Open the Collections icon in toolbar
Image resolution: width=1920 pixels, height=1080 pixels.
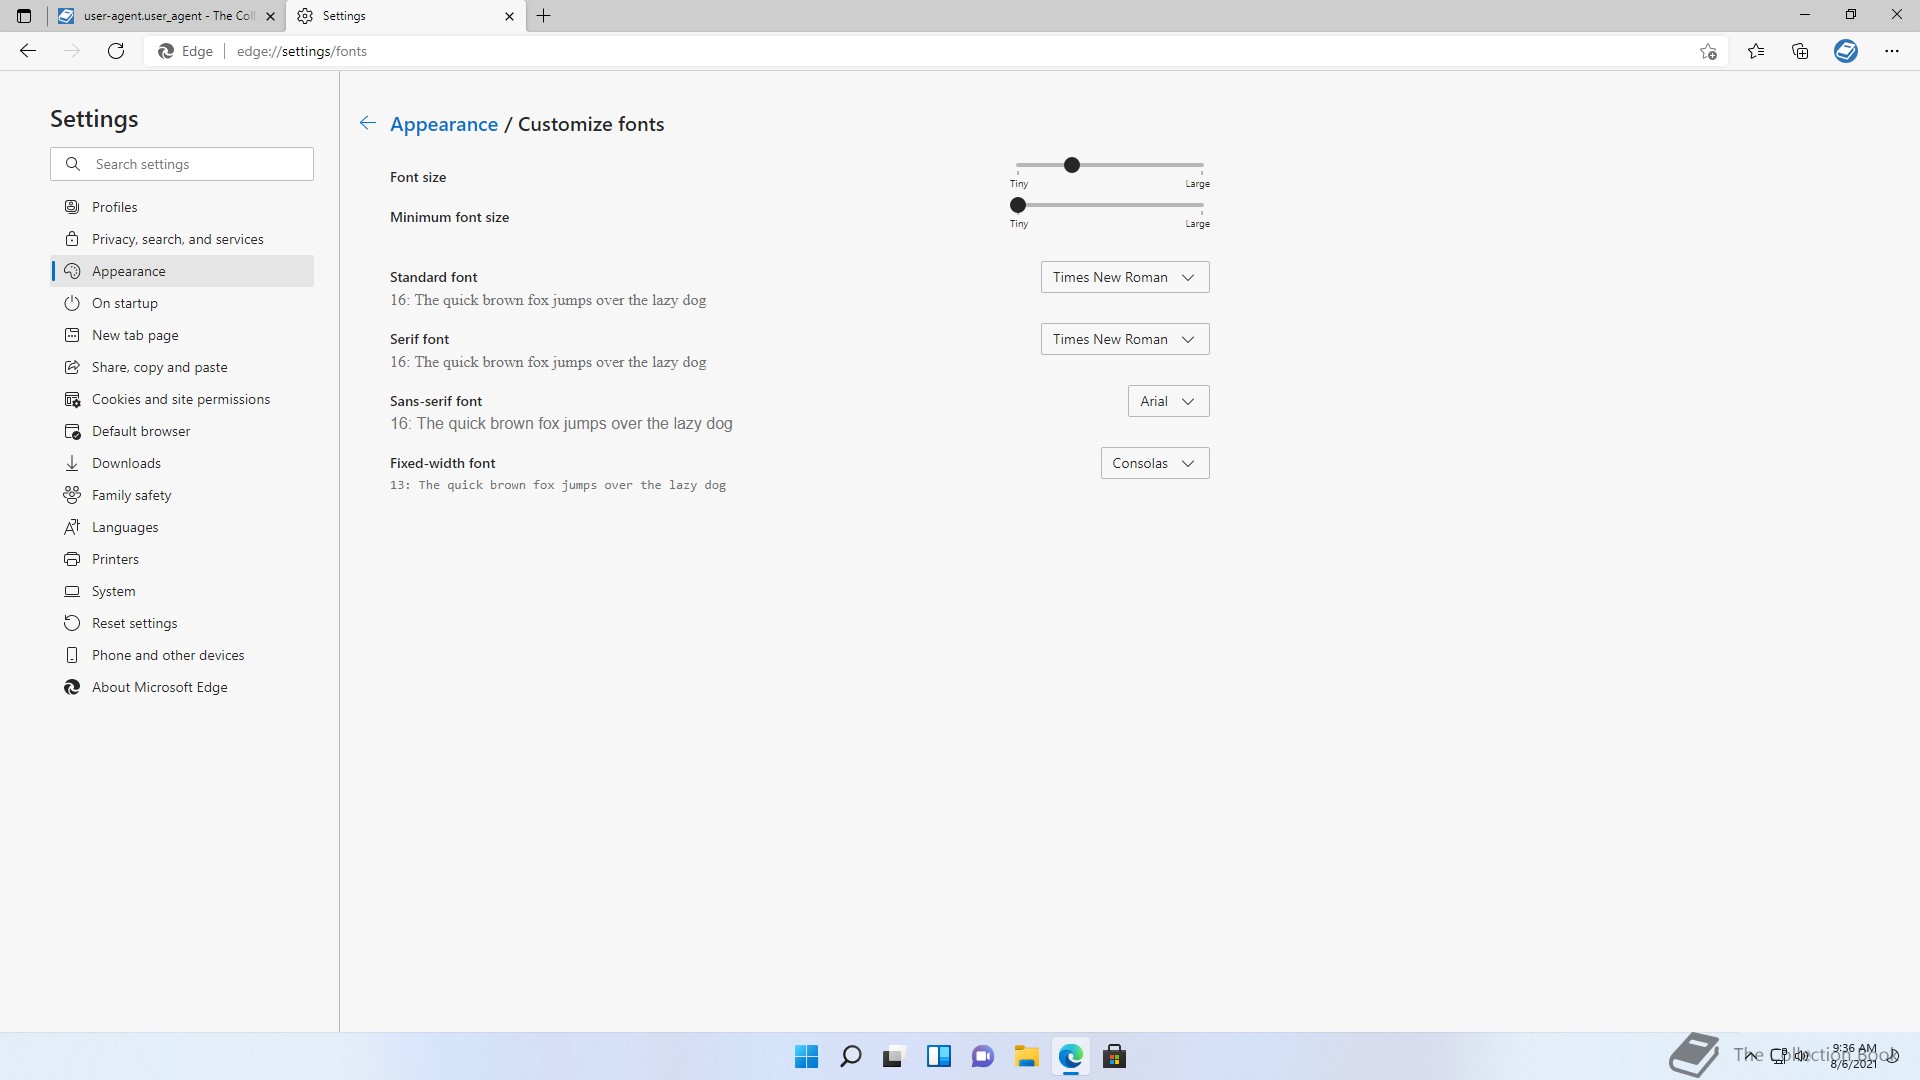(x=1800, y=51)
